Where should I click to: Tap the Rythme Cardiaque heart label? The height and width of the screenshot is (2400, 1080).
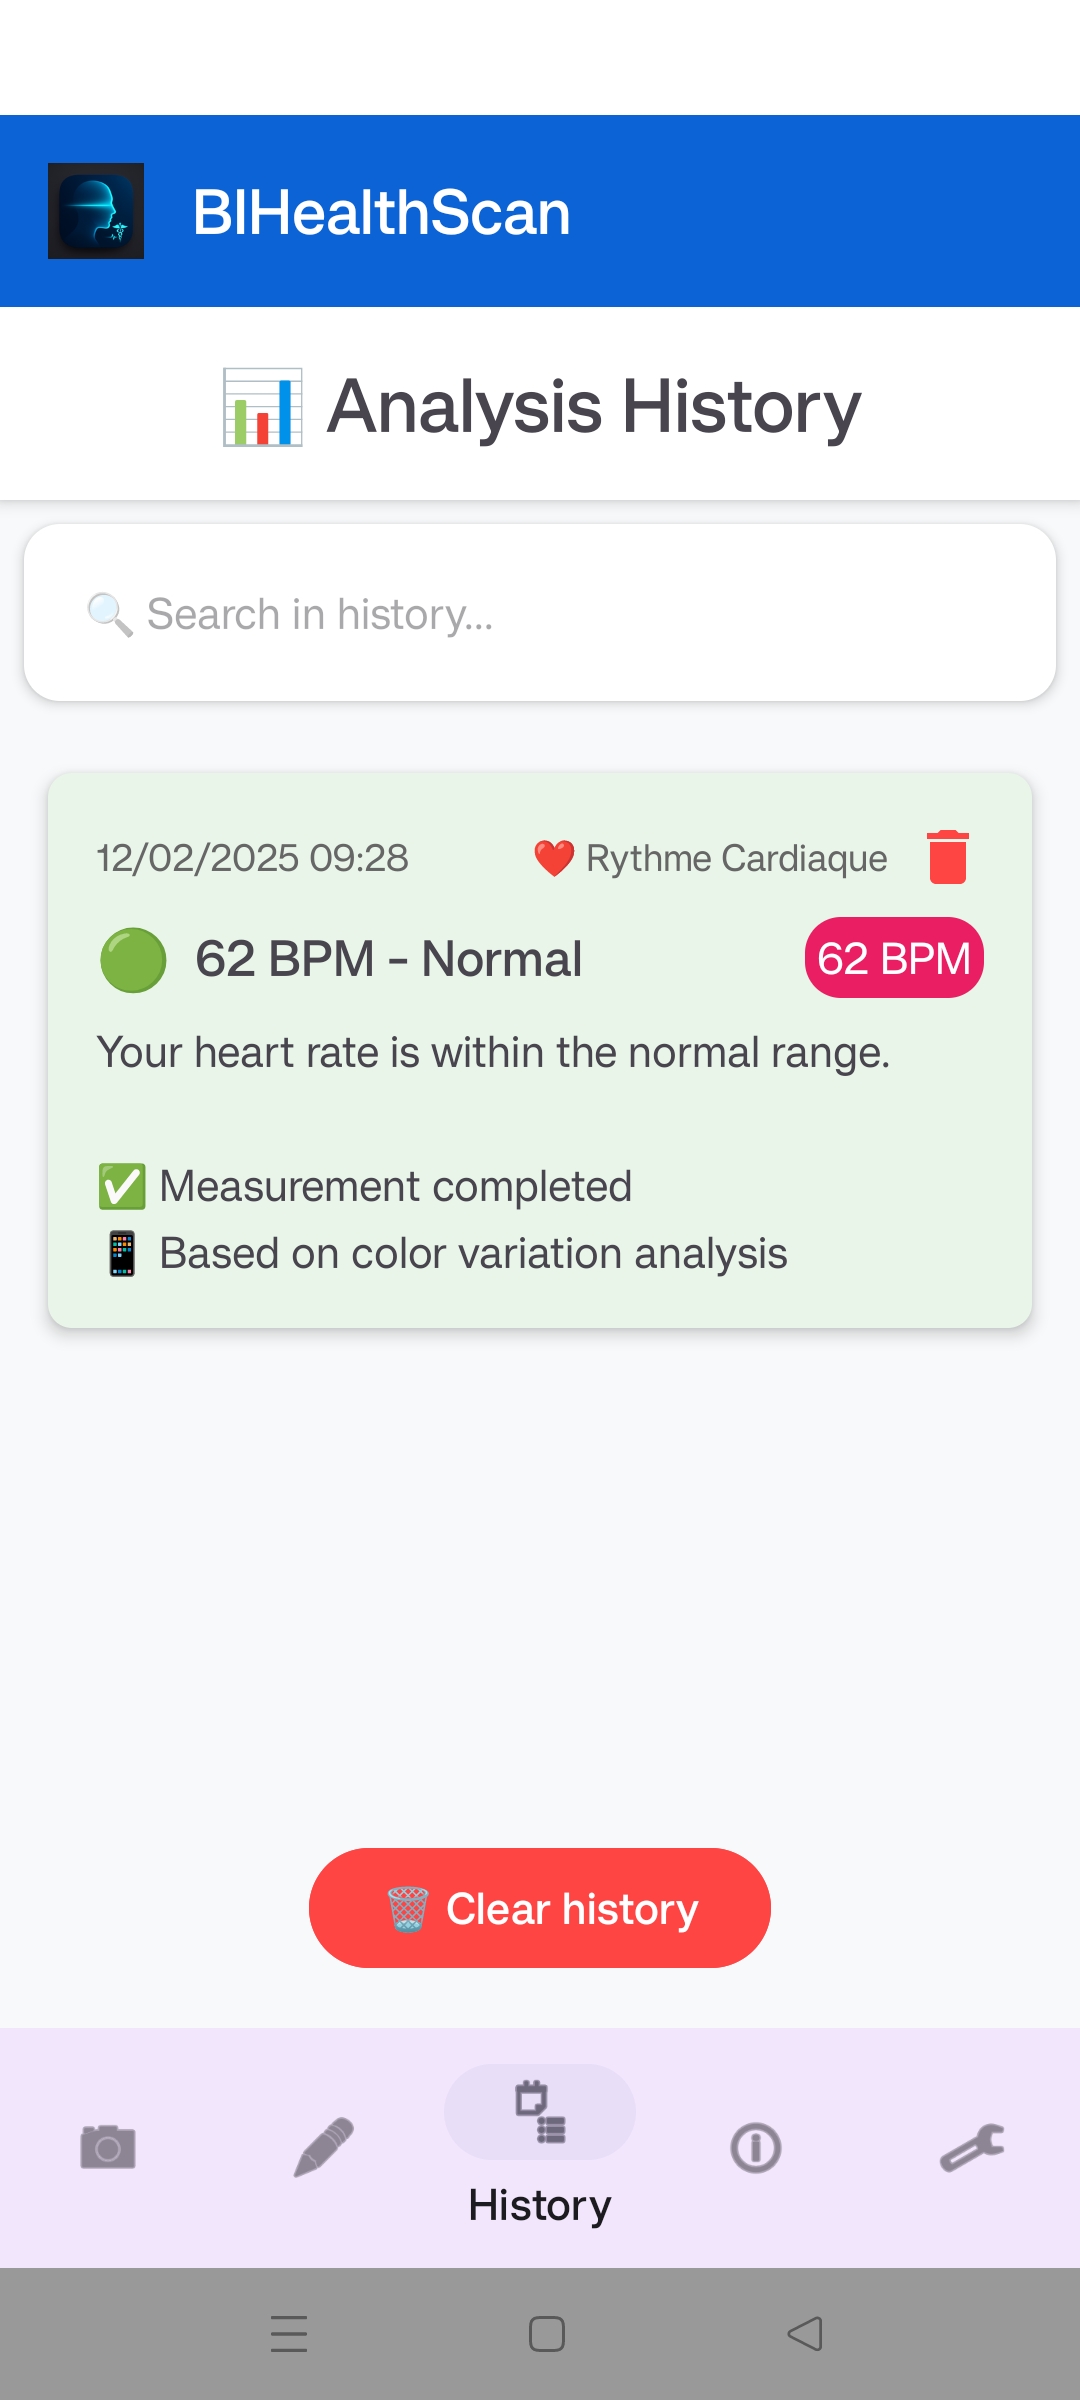pyautogui.click(x=711, y=858)
